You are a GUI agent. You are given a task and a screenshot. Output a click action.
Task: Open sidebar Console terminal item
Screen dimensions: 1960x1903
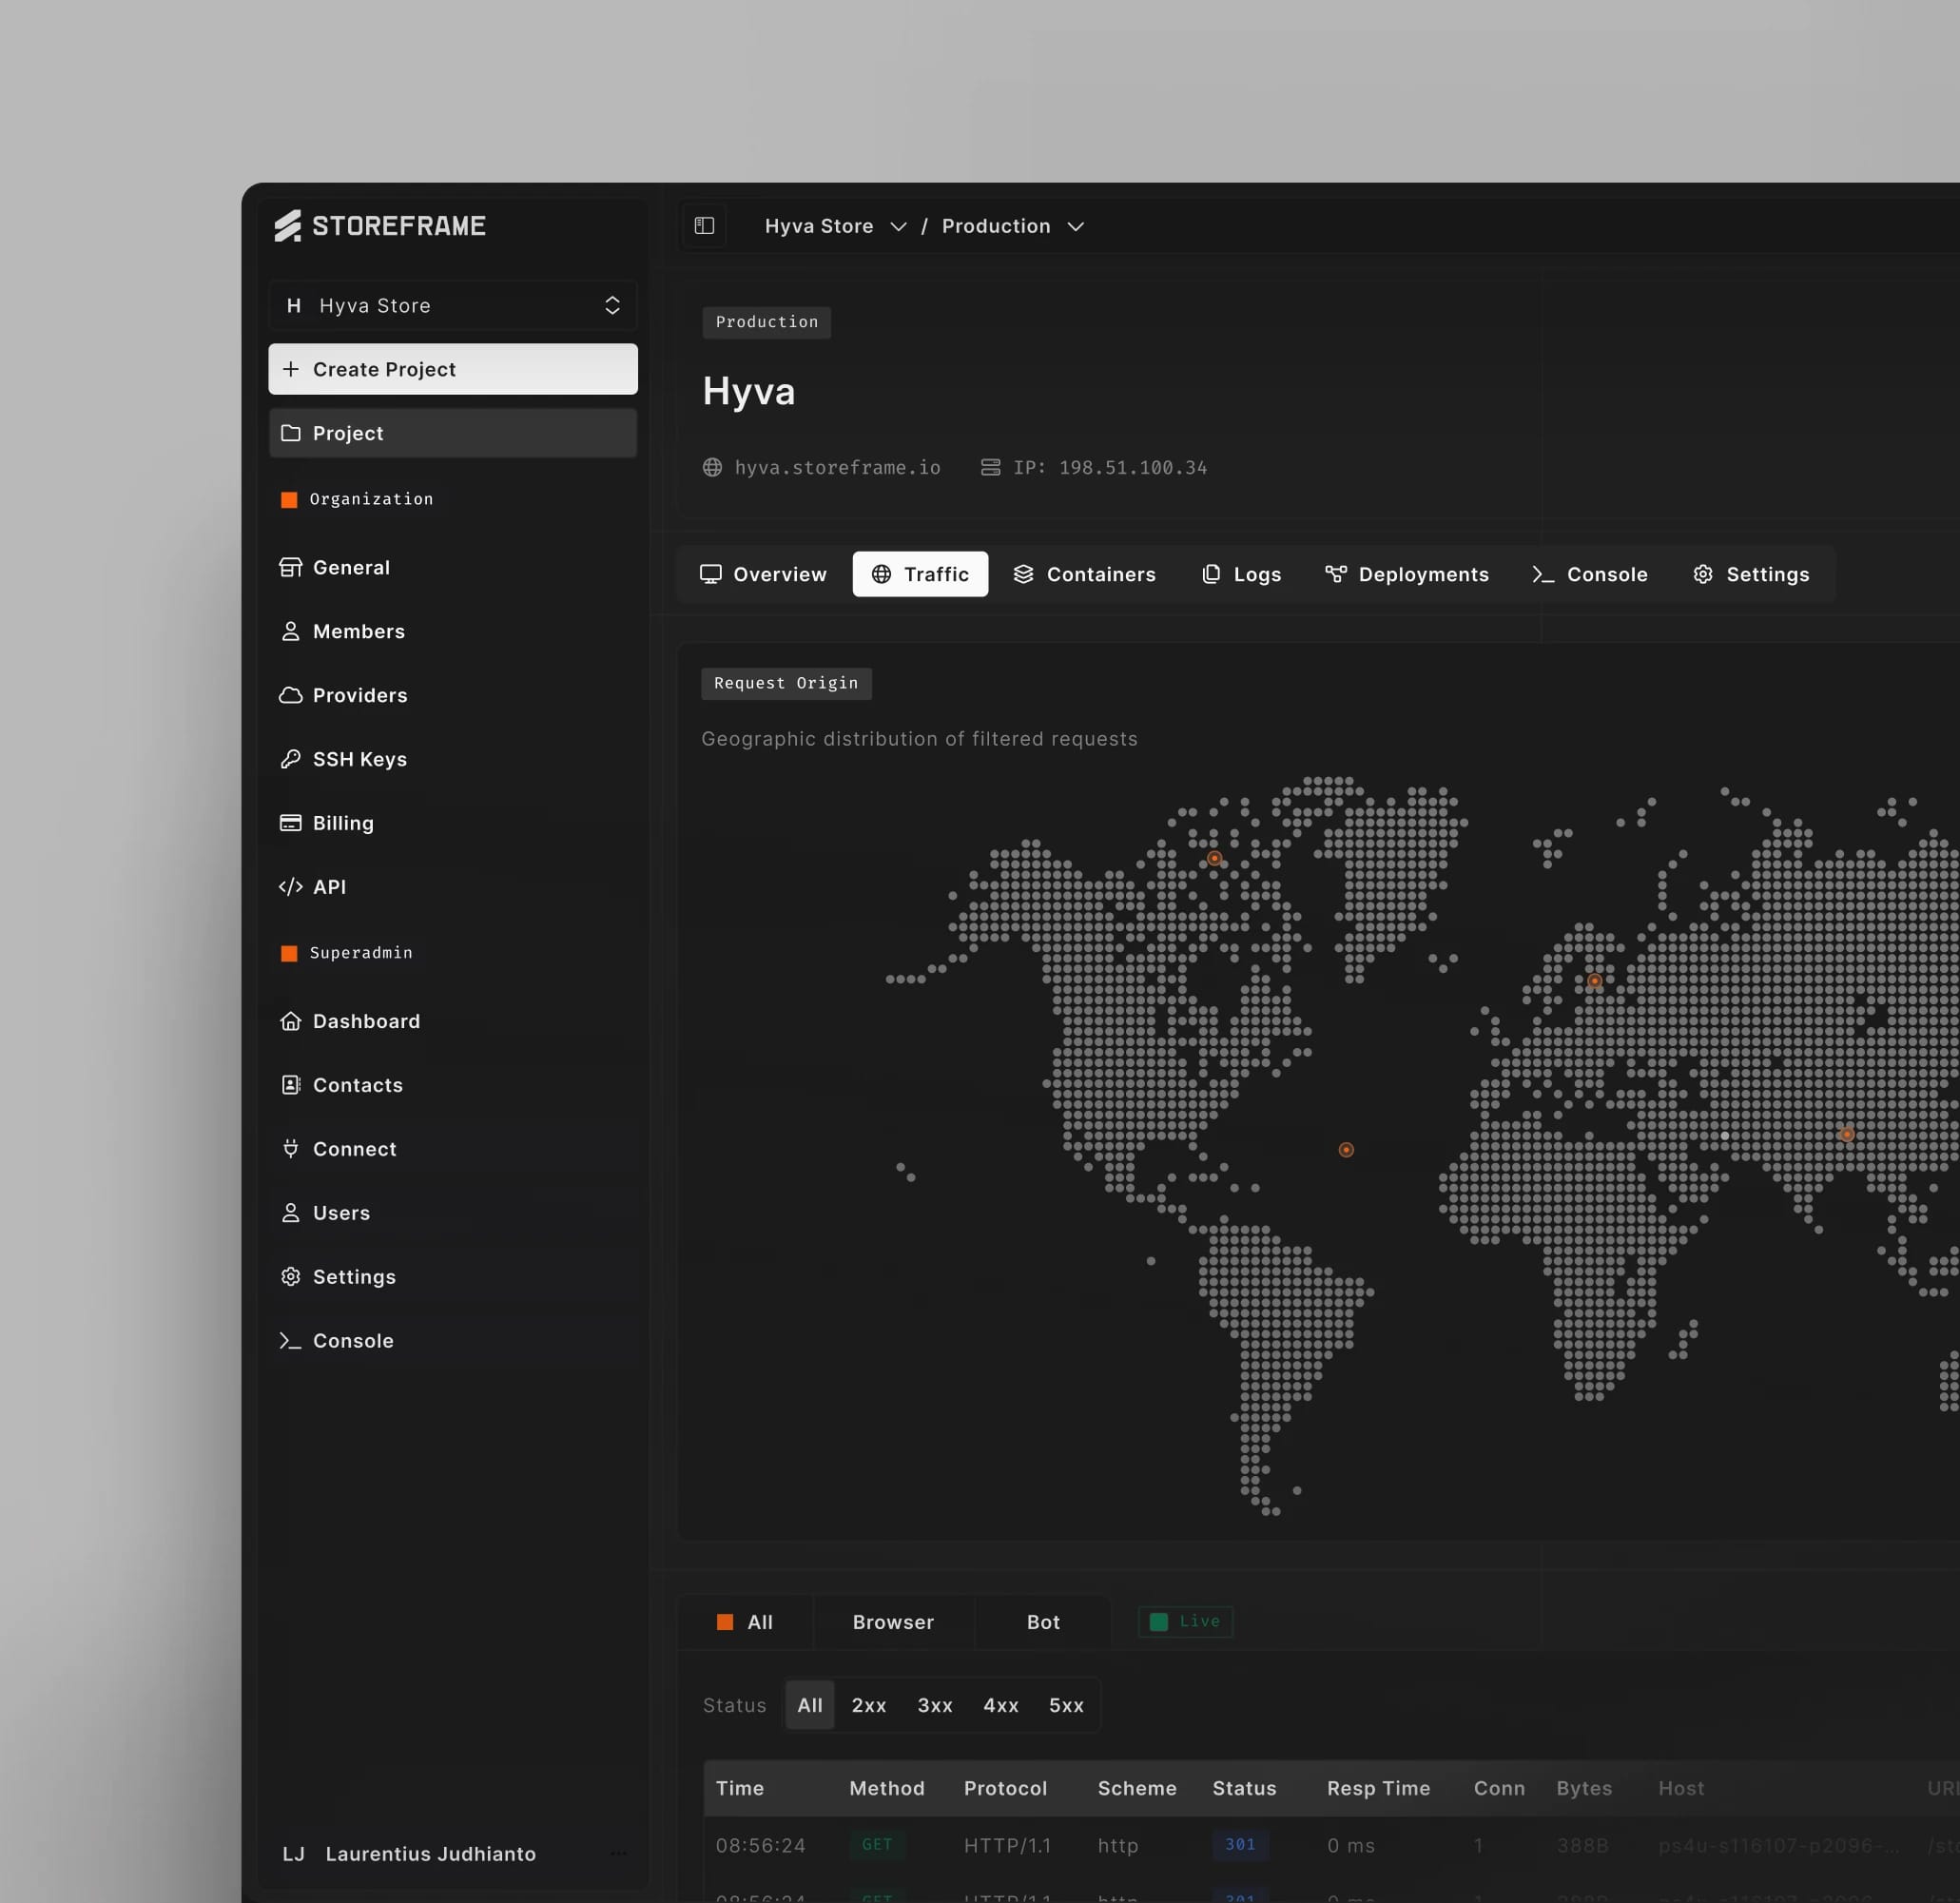[x=452, y=1341]
